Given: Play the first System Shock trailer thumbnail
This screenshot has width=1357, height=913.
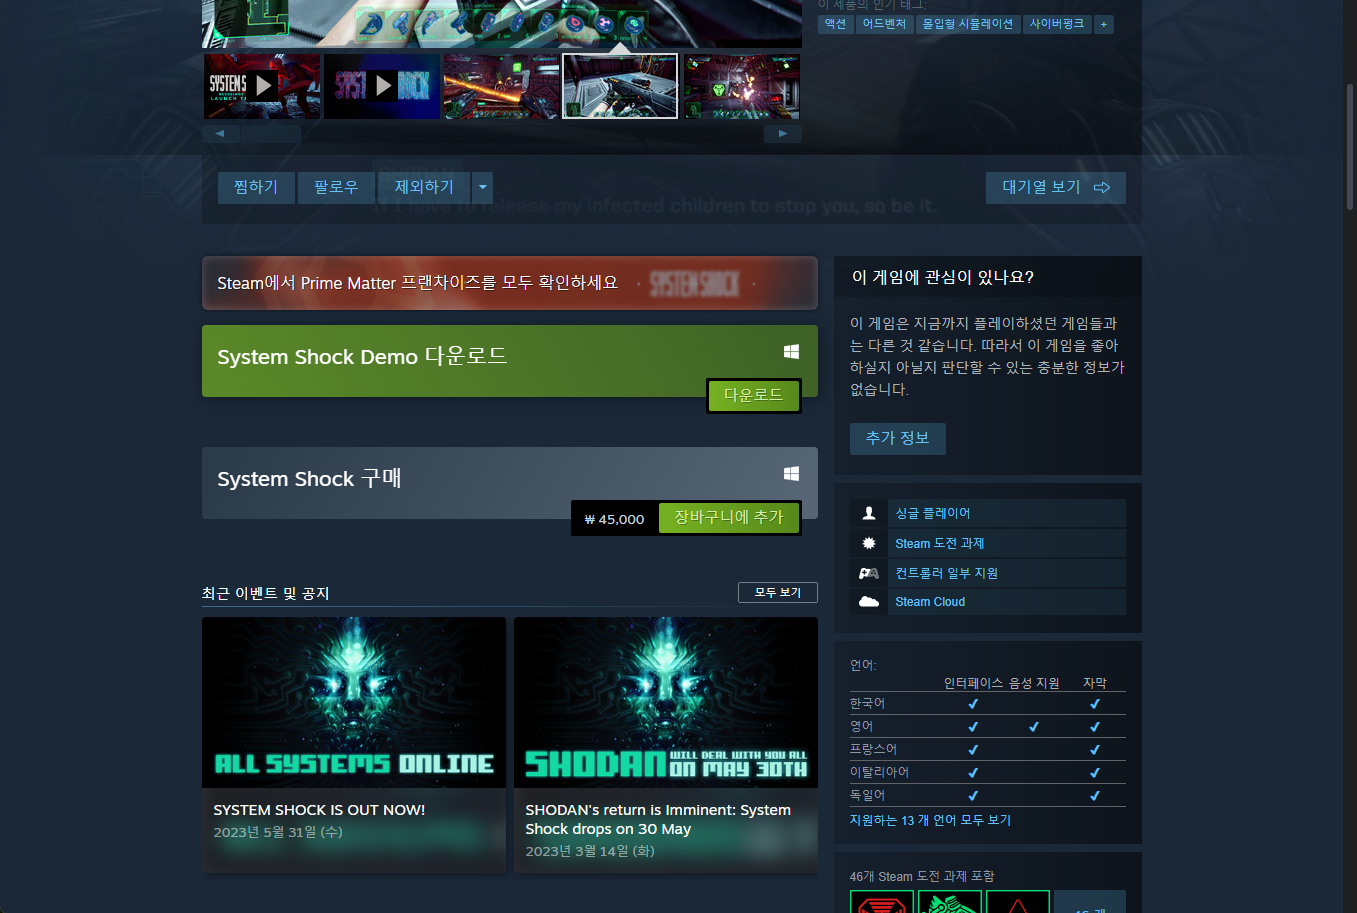Looking at the screenshot, I should [x=262, y=86].
